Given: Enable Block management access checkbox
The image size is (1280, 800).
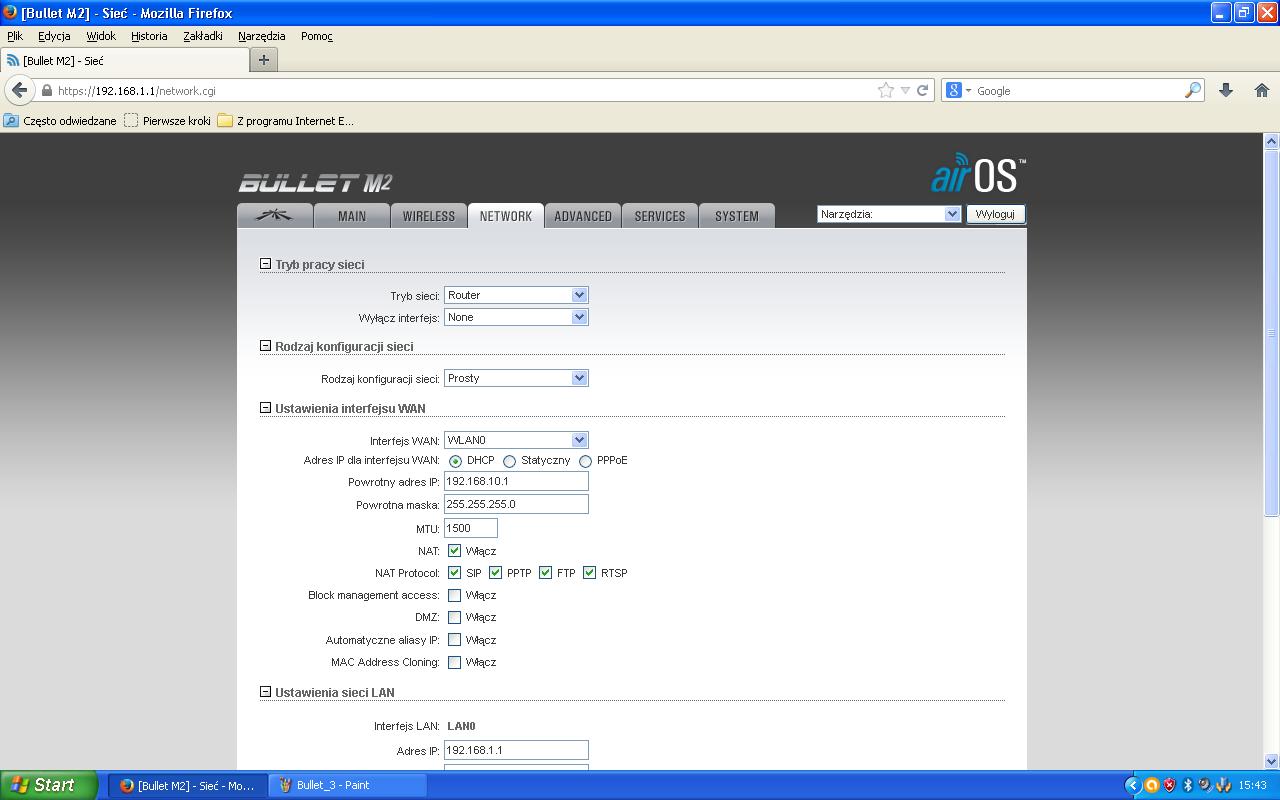Looking at the screenshot, I should pyautogui.click(x=454, y=595).
